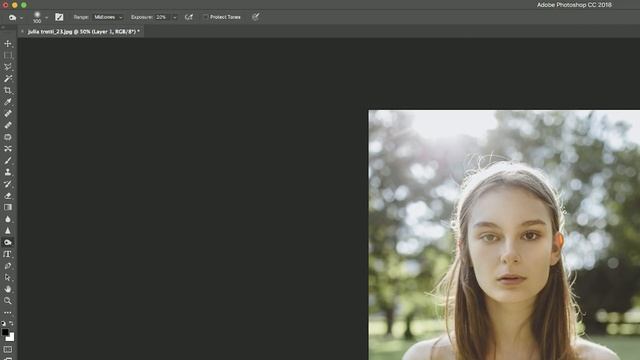This screenshot has height=360, width=640.
Task: Expand the toolbar with double-arrow toggle
Action: (3, 27)
